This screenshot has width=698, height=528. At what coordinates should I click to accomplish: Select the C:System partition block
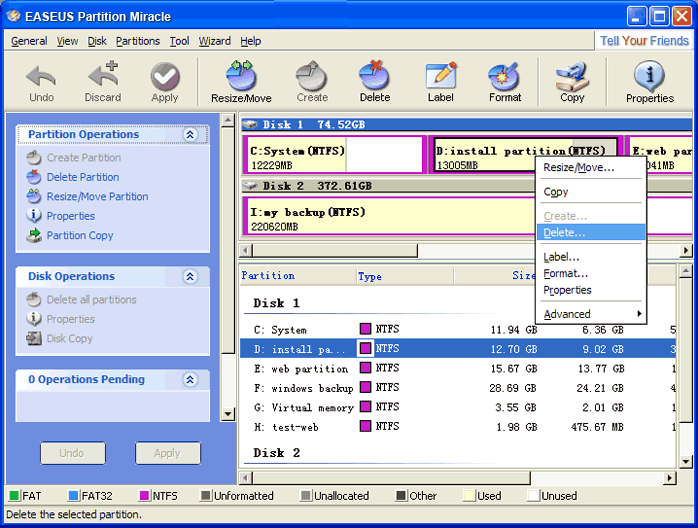334,156
